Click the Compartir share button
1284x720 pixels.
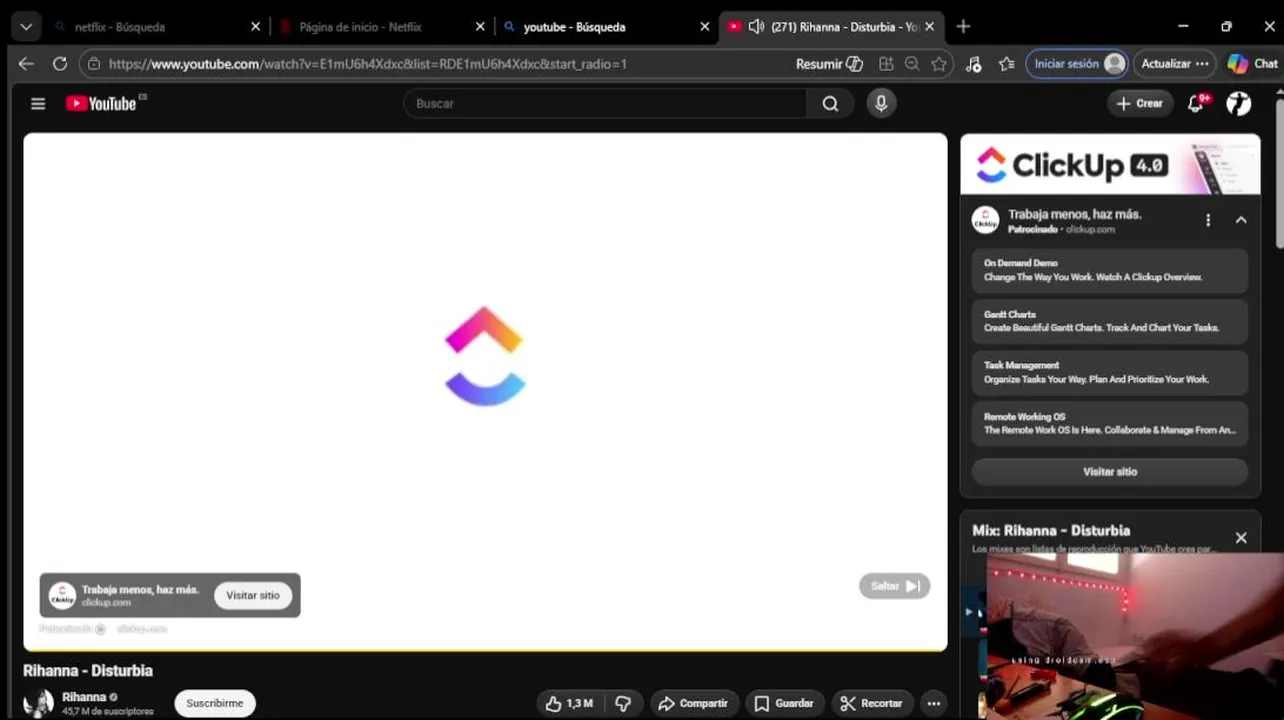point(694,703)
